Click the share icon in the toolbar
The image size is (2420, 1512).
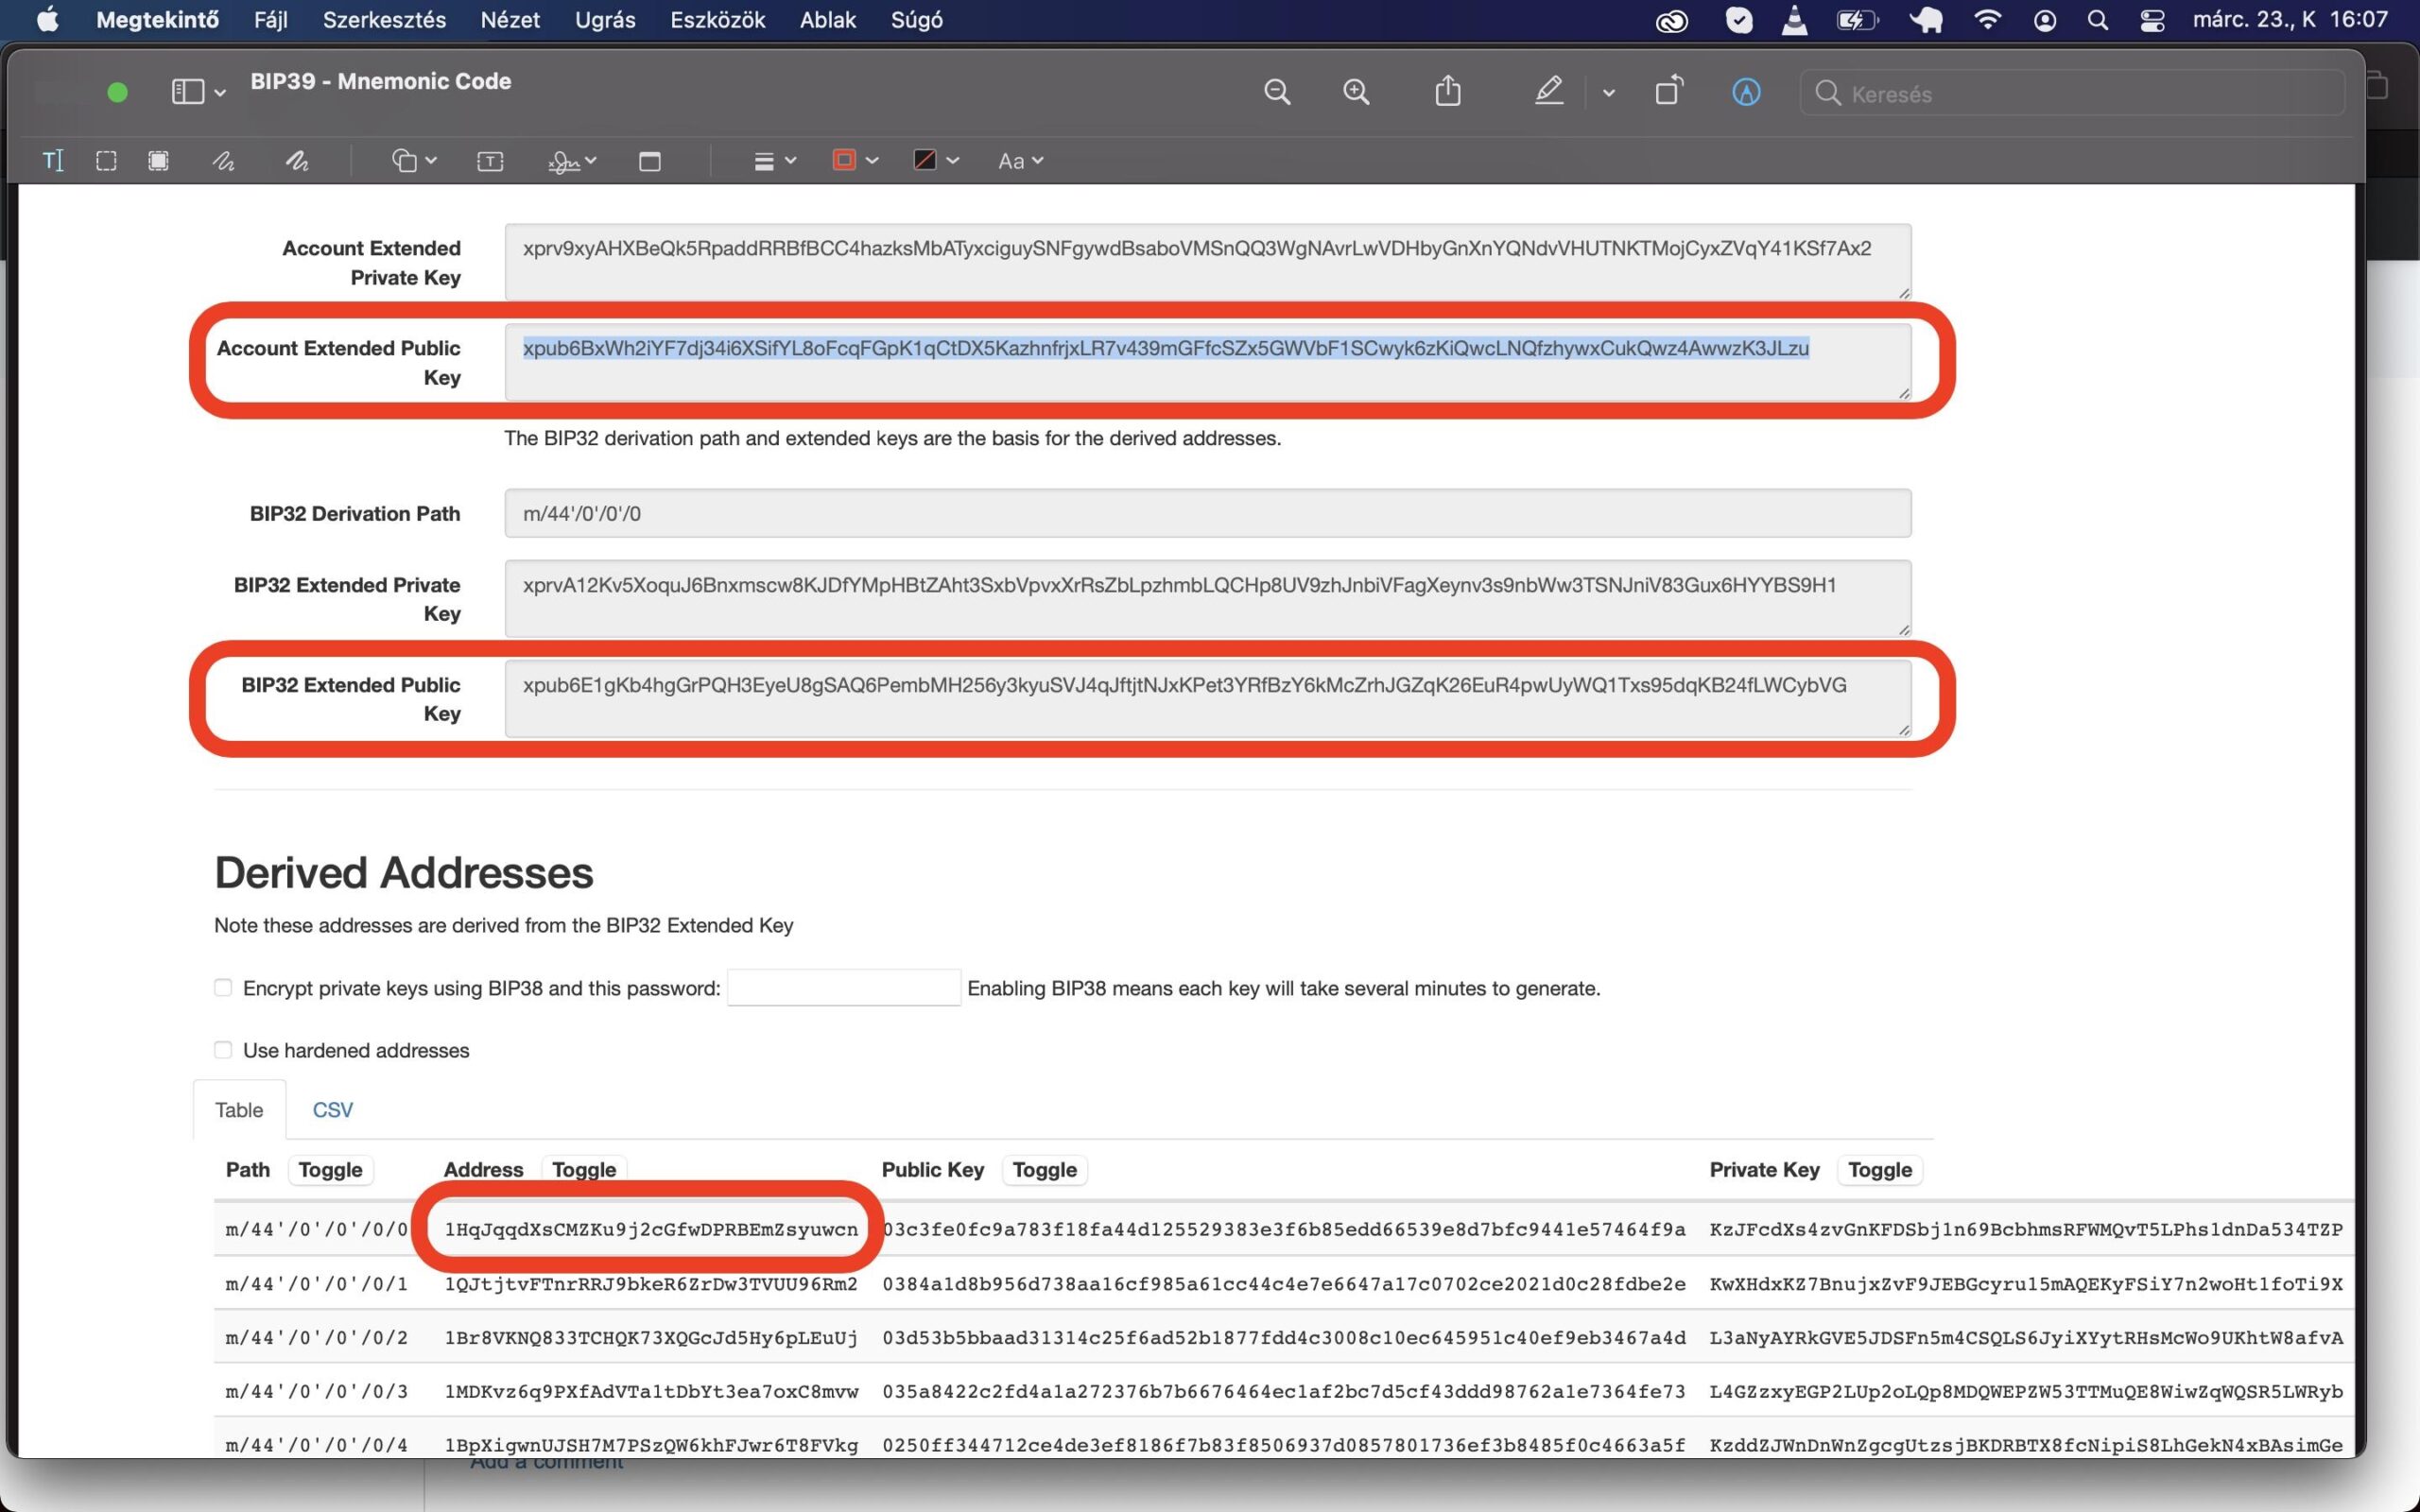tap(1447, 92)
